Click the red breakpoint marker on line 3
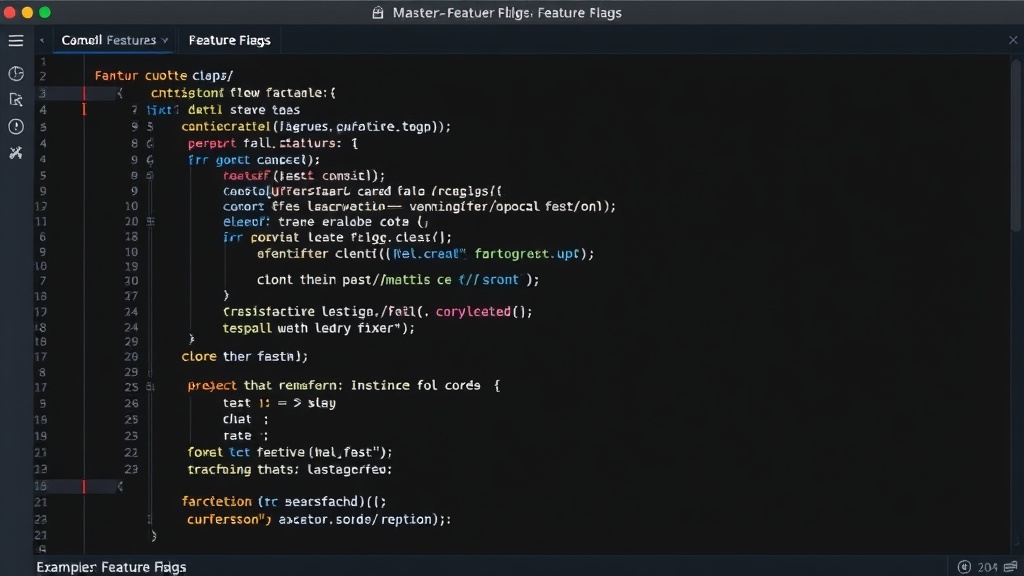This screenshot has width=1024, height=576. (84, 93)
